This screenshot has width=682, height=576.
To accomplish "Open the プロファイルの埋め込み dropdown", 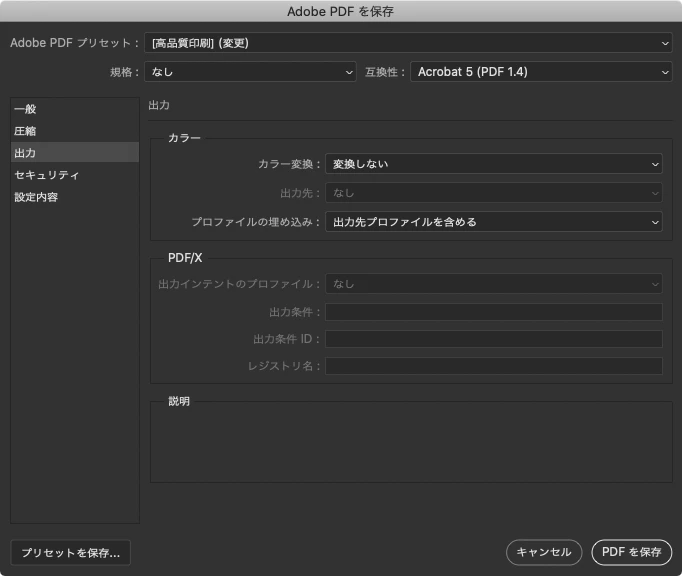I will [494, 222].
